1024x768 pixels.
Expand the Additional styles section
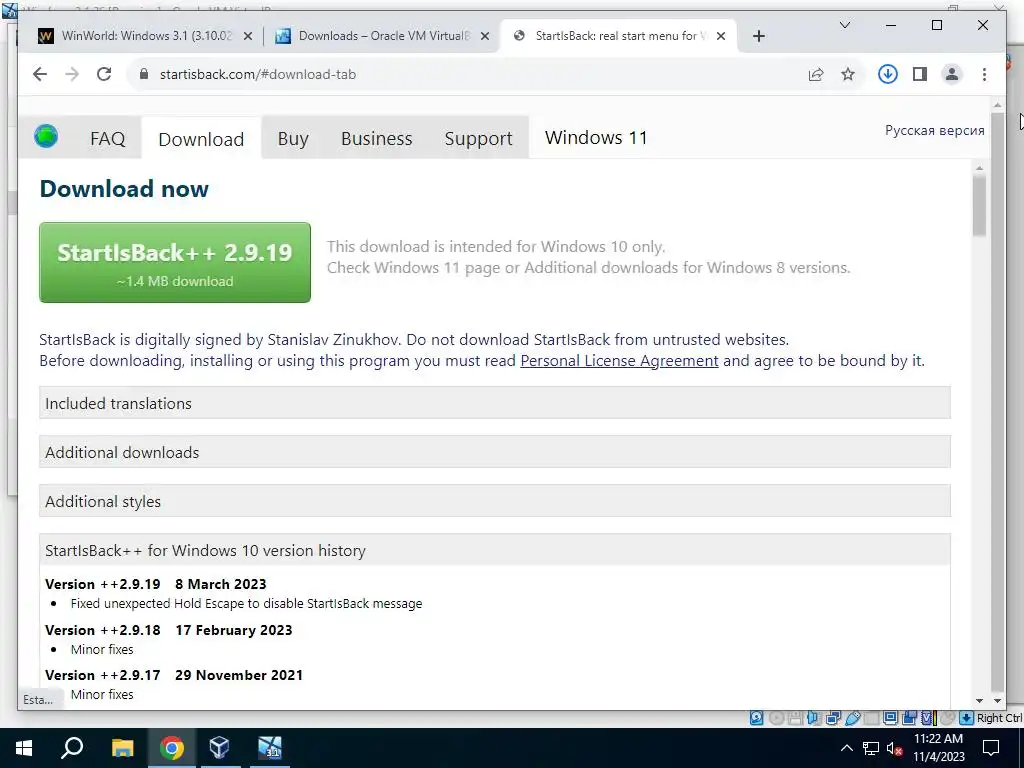coord(494,501)
